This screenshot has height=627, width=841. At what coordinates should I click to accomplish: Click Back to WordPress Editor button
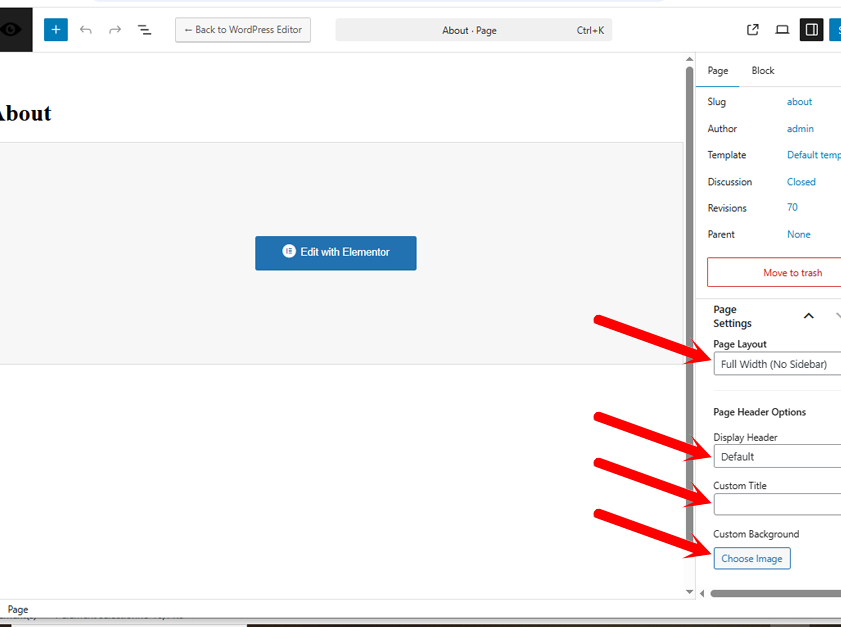point(243,30)
